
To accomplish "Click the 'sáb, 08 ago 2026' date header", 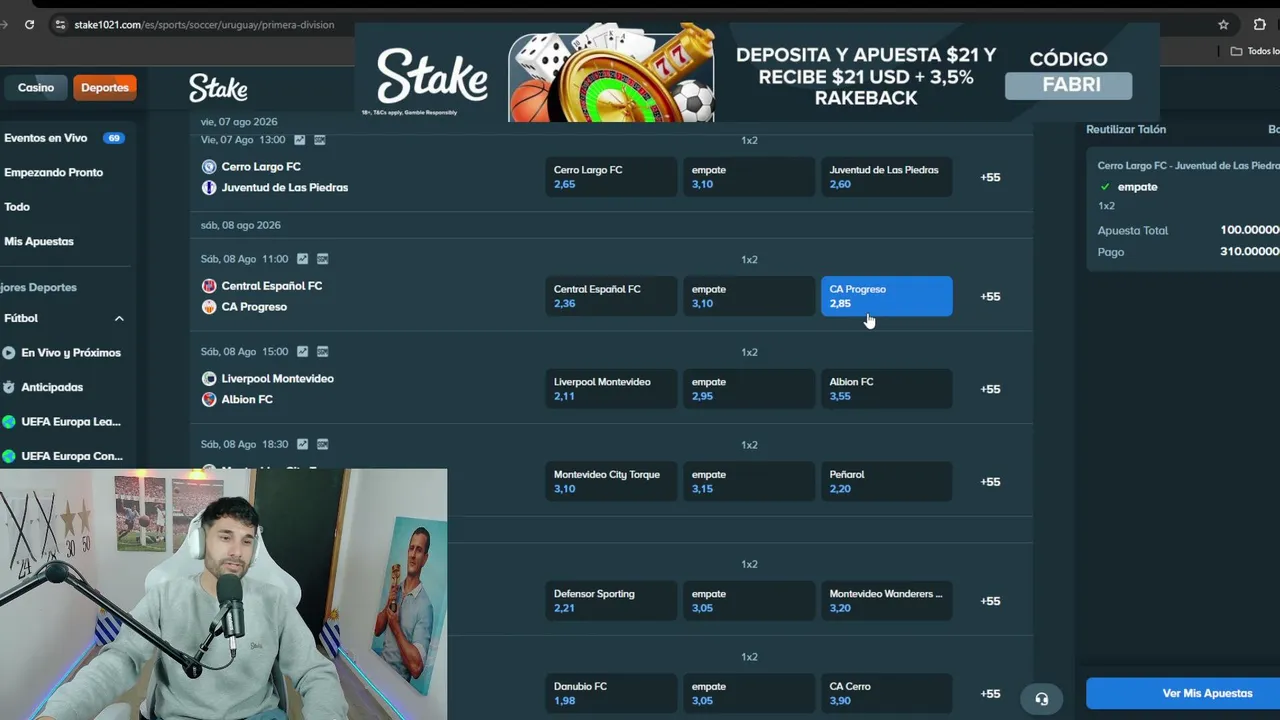I will click(x=240, y=225).
